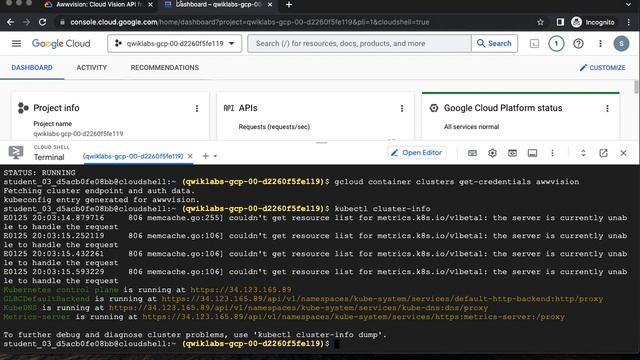640x360 pixels.
Task: Click the Kubernetes control plane URL
Action: (241, 290)
